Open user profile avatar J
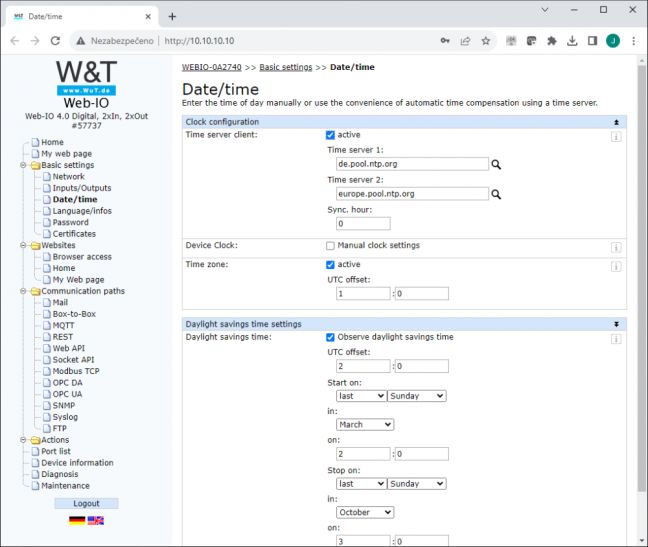Viewport: 648px width, 547px height. 613,41
